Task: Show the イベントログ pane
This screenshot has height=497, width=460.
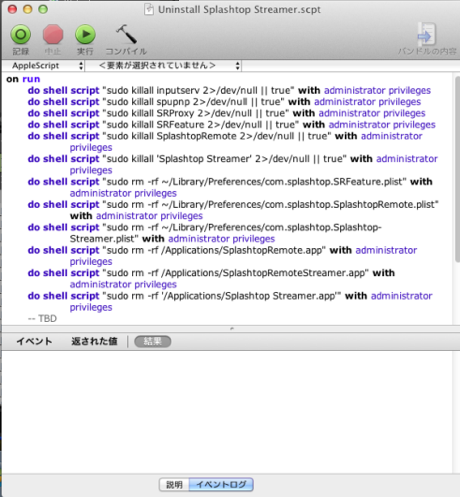Action: (221, 484)
